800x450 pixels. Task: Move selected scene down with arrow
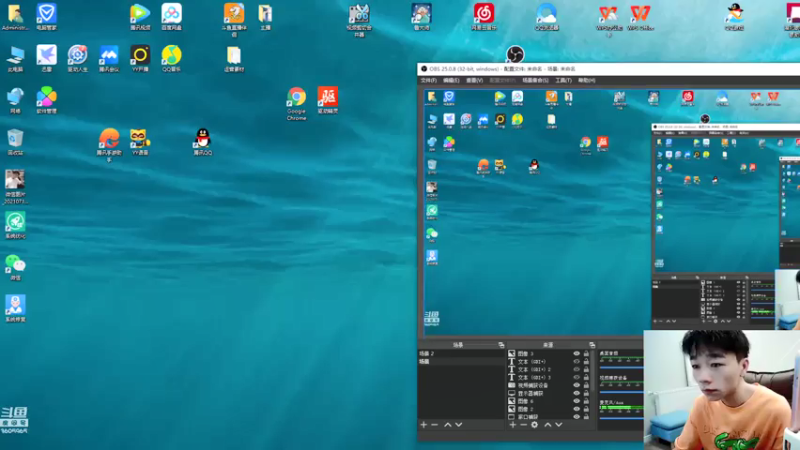pos(459,424)
